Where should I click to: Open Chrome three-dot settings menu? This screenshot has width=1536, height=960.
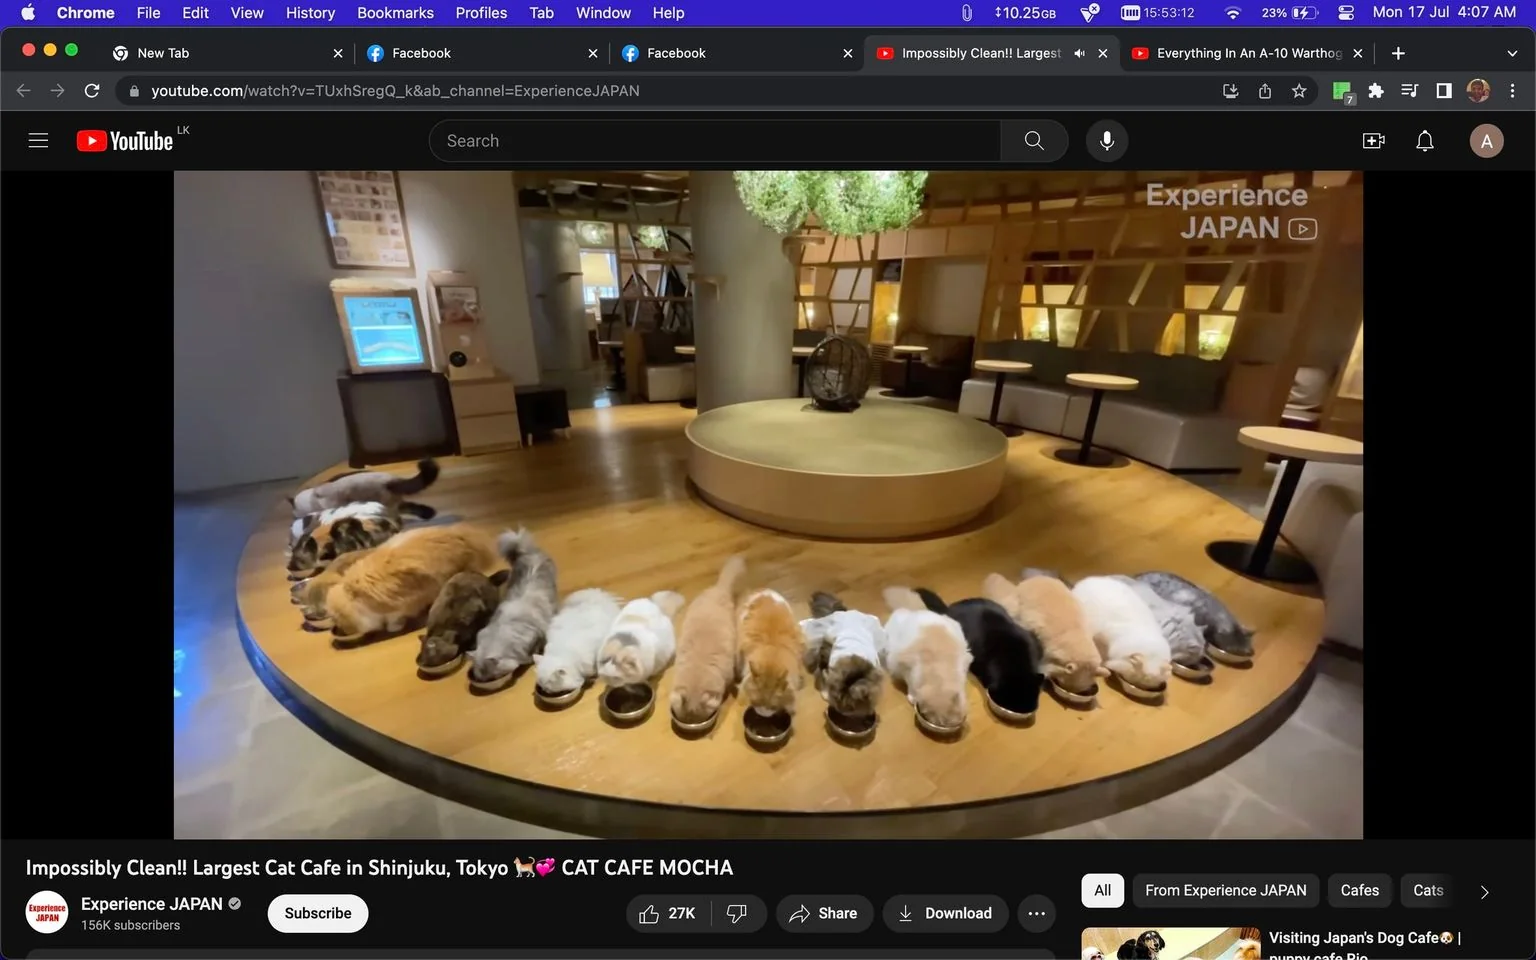click(x=1512, y=91)
